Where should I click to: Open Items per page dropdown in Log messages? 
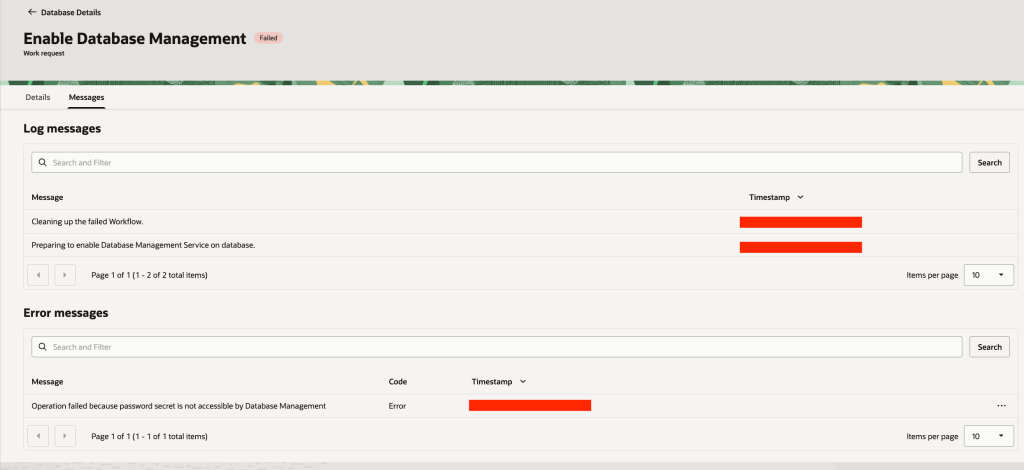[x=988, y=274]
